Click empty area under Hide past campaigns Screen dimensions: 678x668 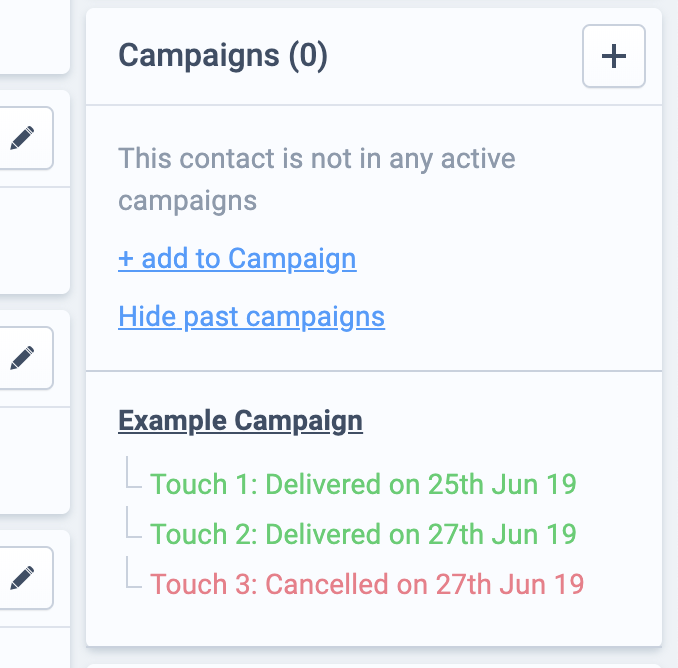[374, 351]
